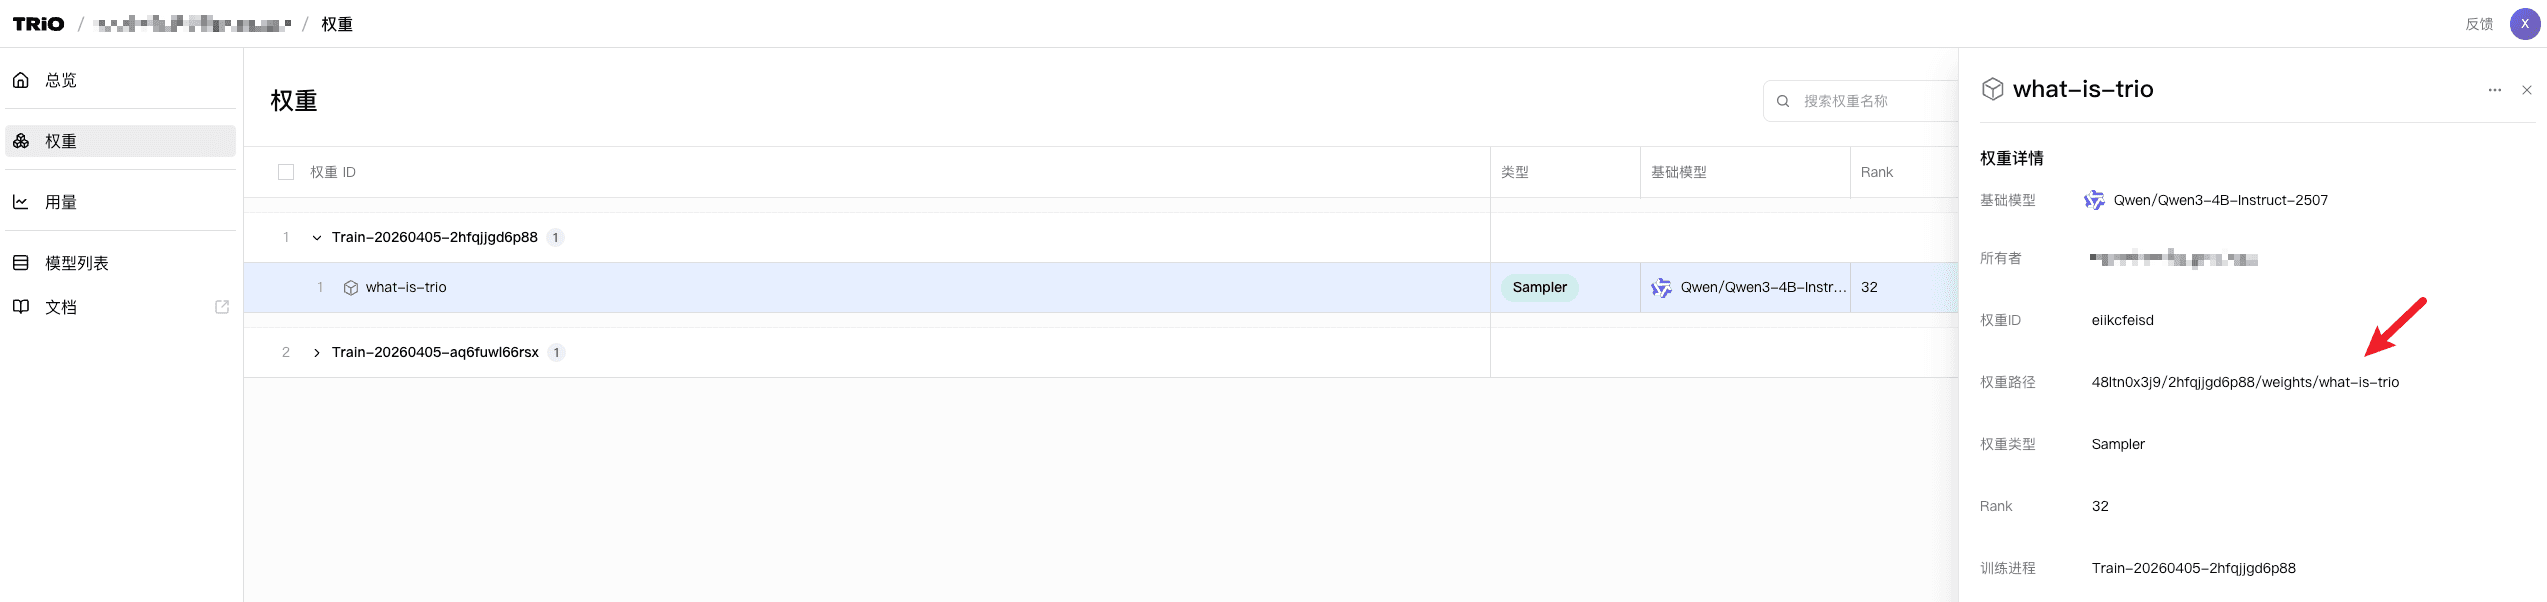This screenshot has height=602, width=2547.
Task: Click the TRIO logo
Action: tap(38, 24)
